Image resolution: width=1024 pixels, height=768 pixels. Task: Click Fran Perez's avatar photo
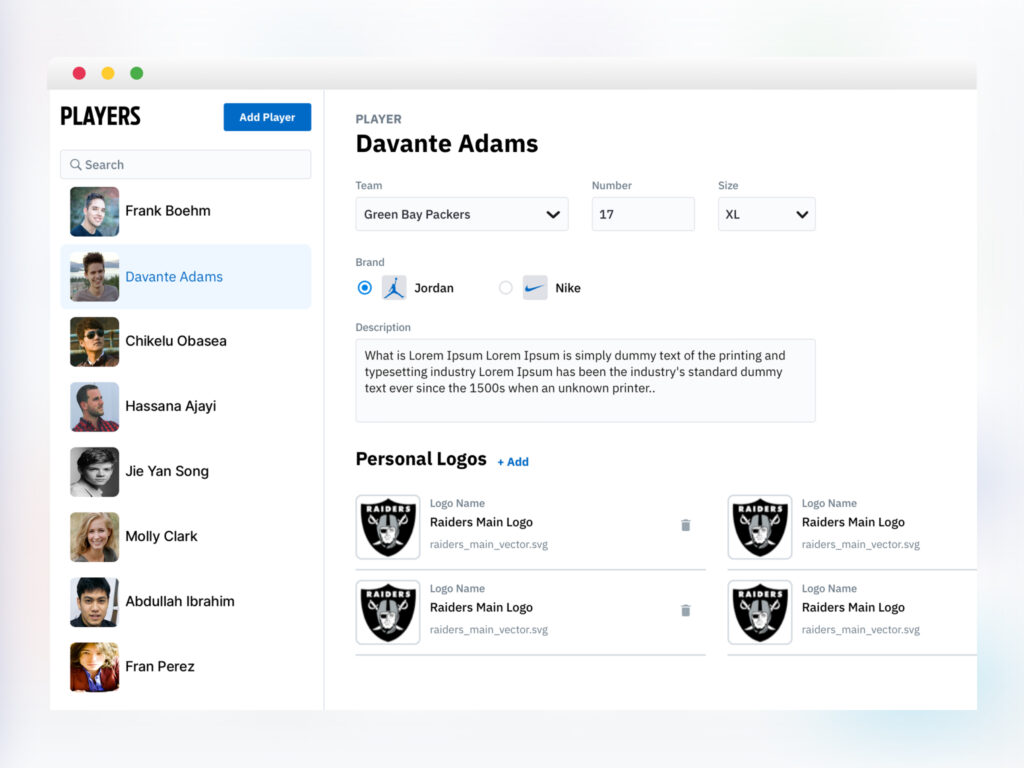click(95, 667)
